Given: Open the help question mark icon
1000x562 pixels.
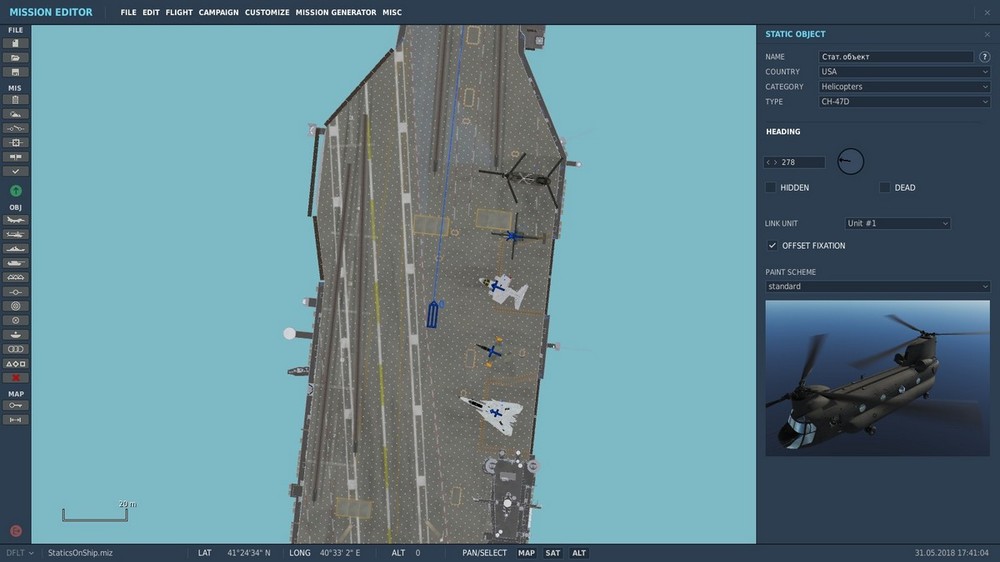Looking at the screenshot, I should click(985, 57).
